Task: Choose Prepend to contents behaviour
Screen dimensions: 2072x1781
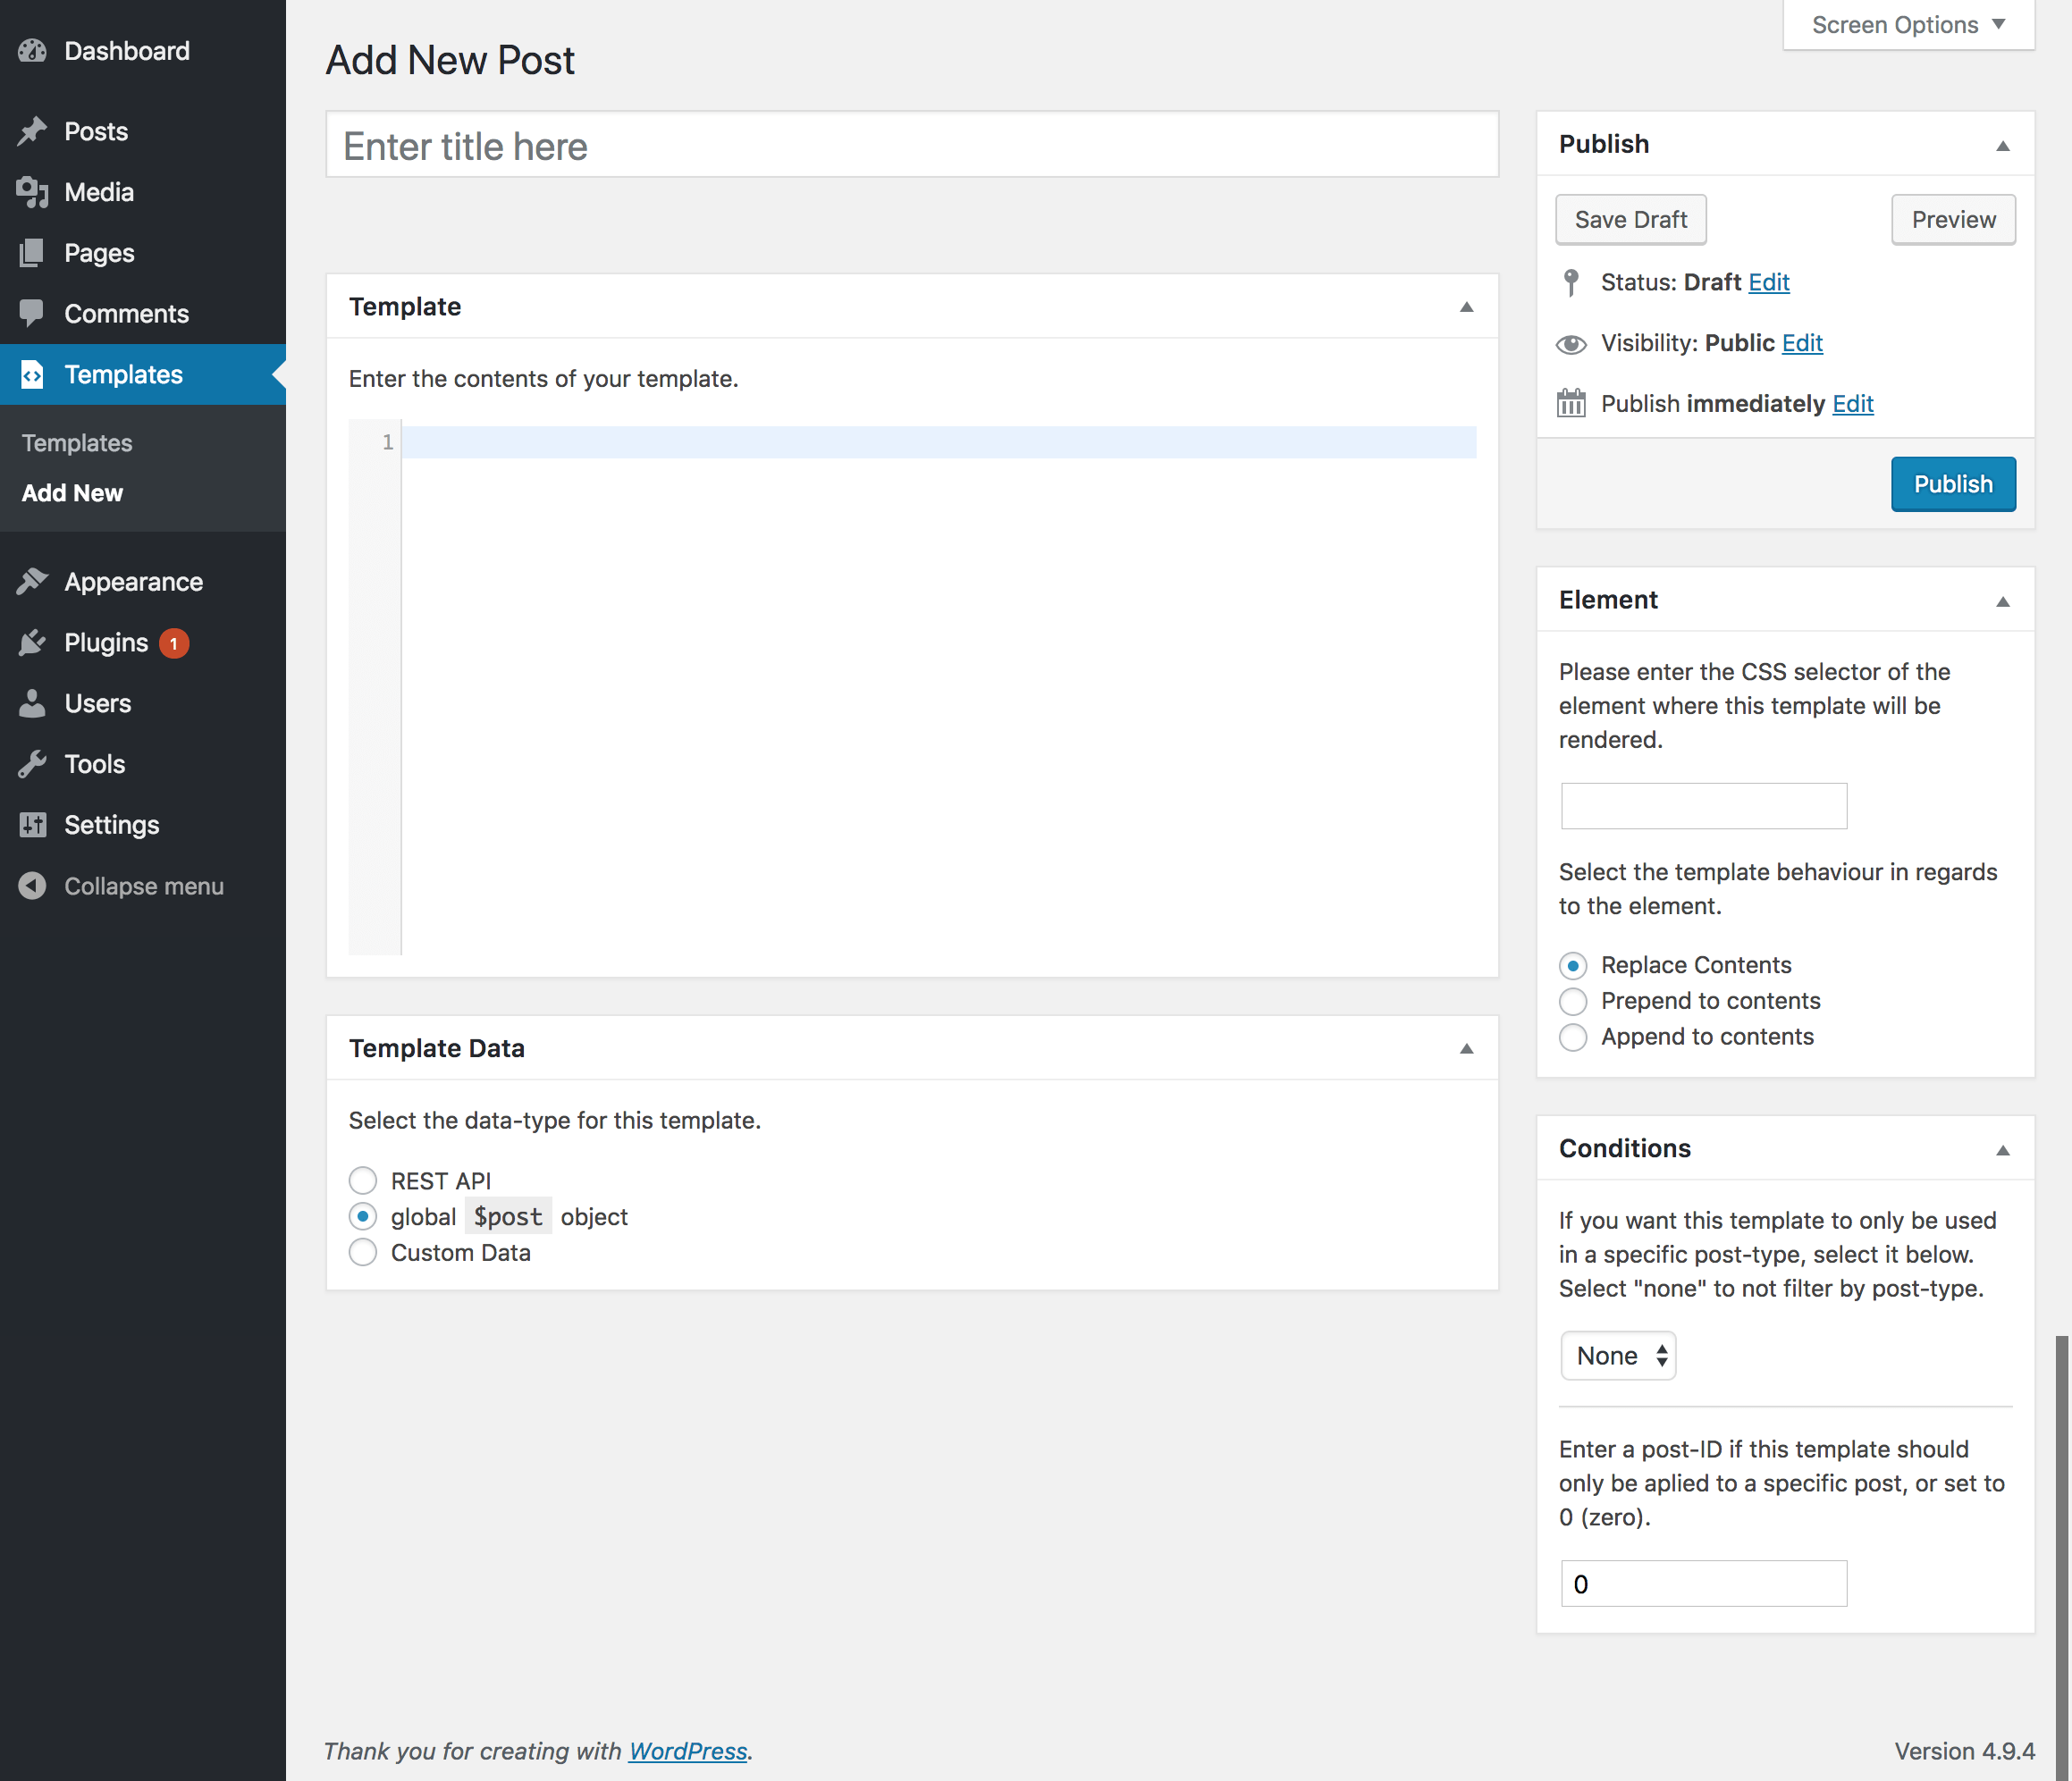Action: (x=1573, y=1001)
